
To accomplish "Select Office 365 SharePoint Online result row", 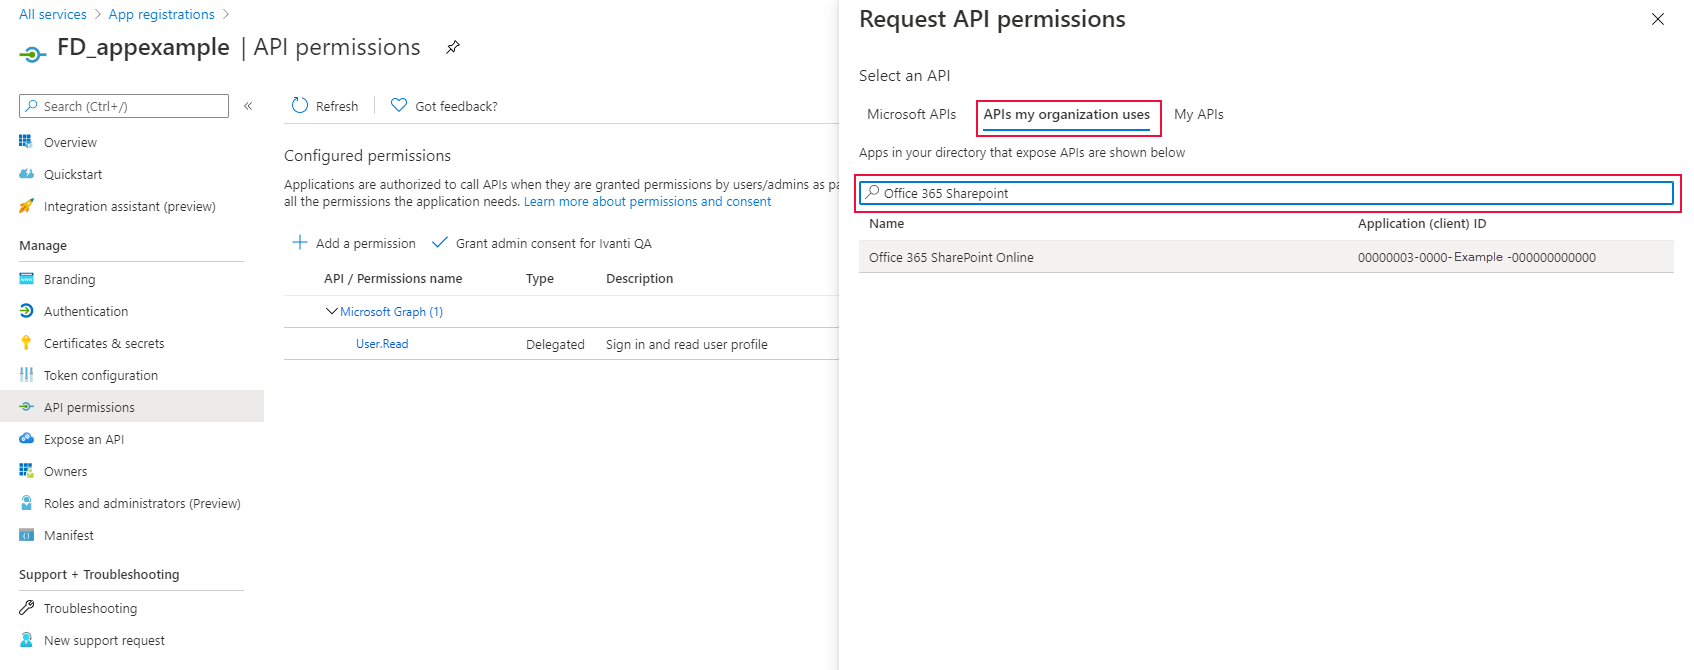I will 951,257.
